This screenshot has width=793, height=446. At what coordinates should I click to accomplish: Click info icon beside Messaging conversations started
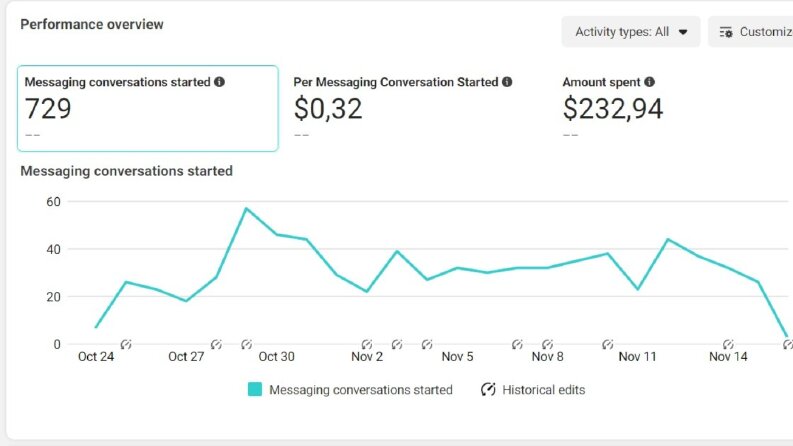pos(219,82)
